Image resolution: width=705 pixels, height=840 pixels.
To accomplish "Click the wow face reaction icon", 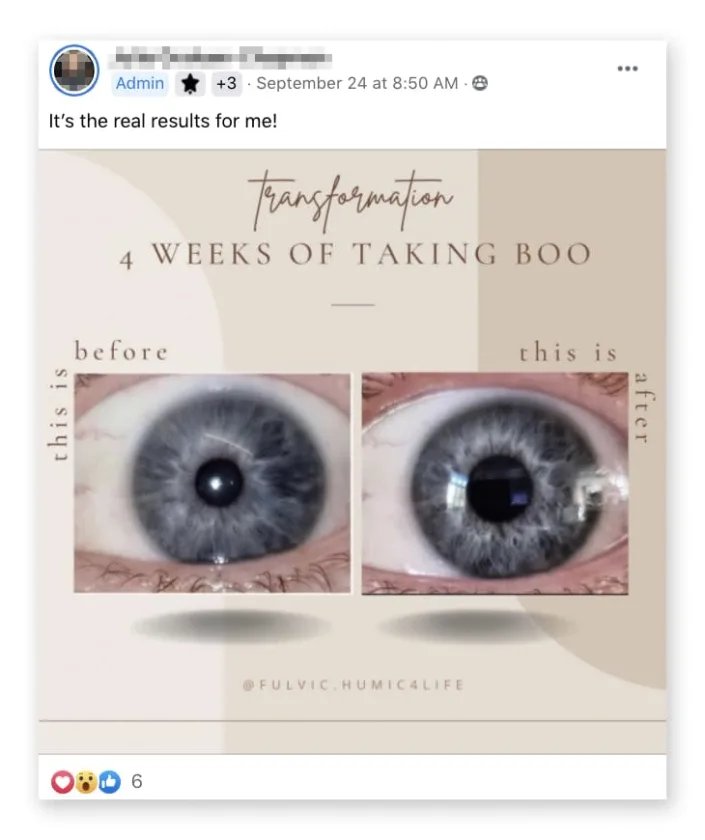I will (x=86, y=782).
